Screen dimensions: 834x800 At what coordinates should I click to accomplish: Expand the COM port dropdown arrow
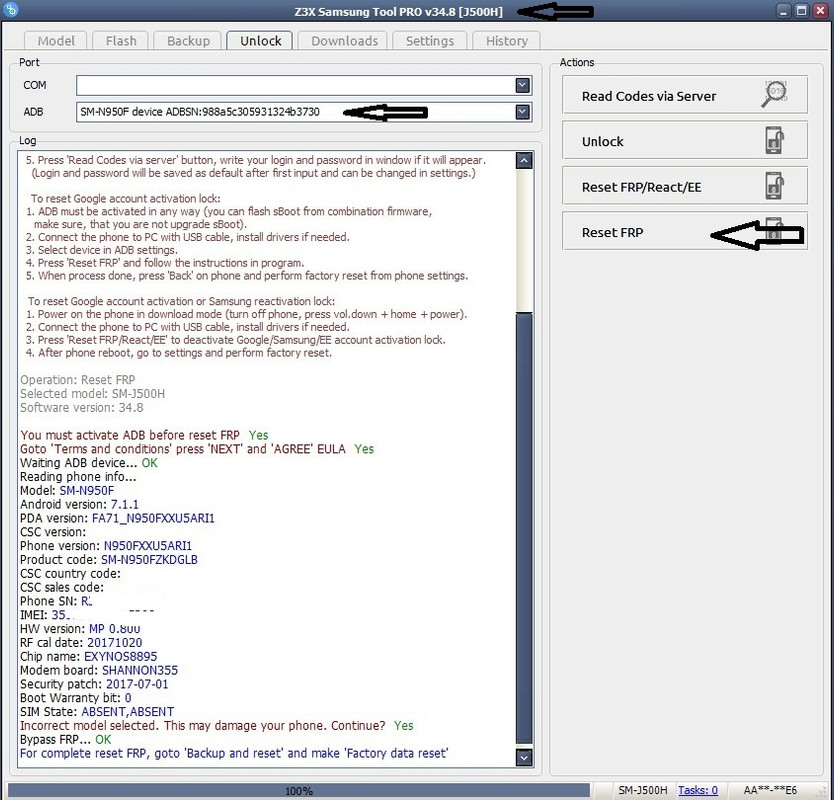click(x=522, y=85)
